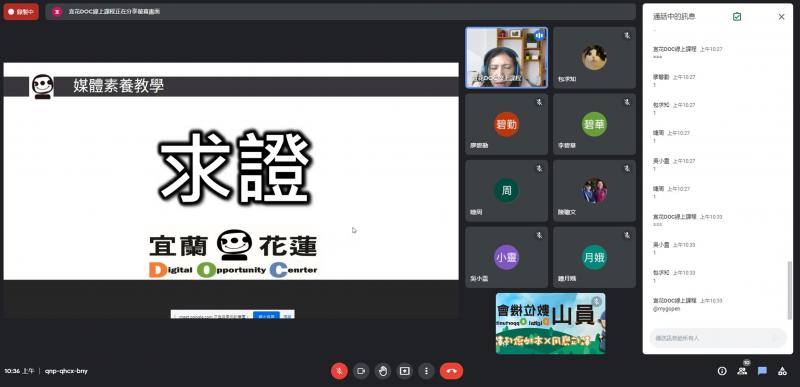Select the 小靈 participant tile
800x387 pixels.
507,257
